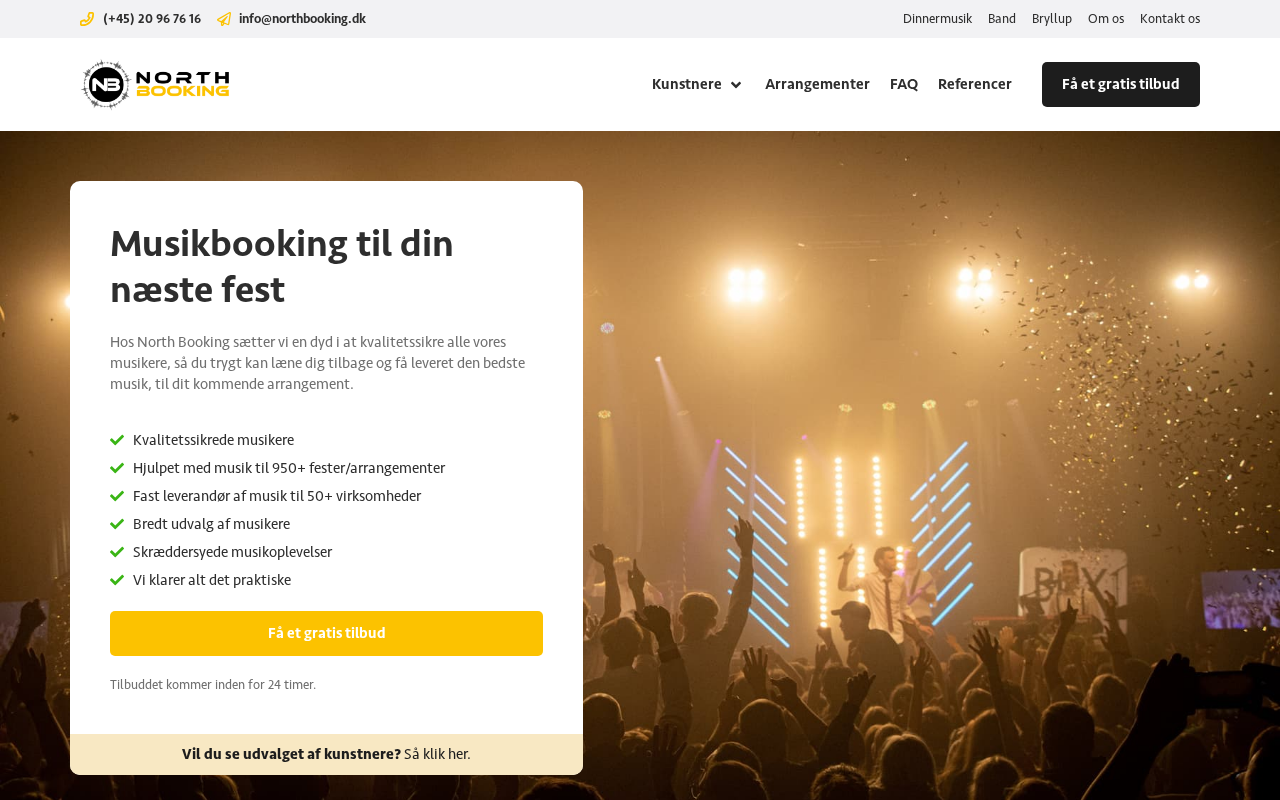Open the Kunstnere menu
Image resolution: width=1280 pixels, height=800 pixels.
coord(687,85)
